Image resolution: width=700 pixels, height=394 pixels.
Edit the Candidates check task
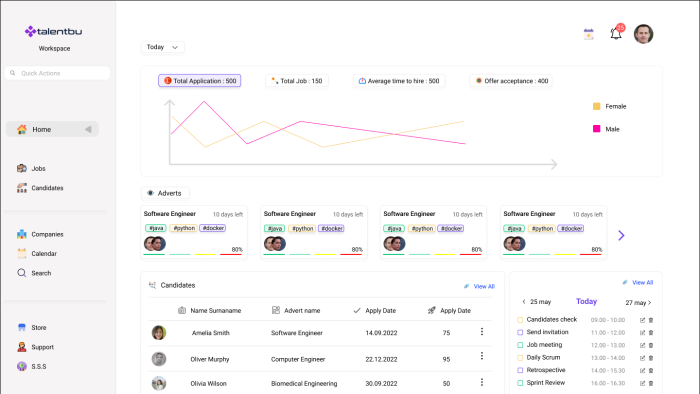point(642,320)
